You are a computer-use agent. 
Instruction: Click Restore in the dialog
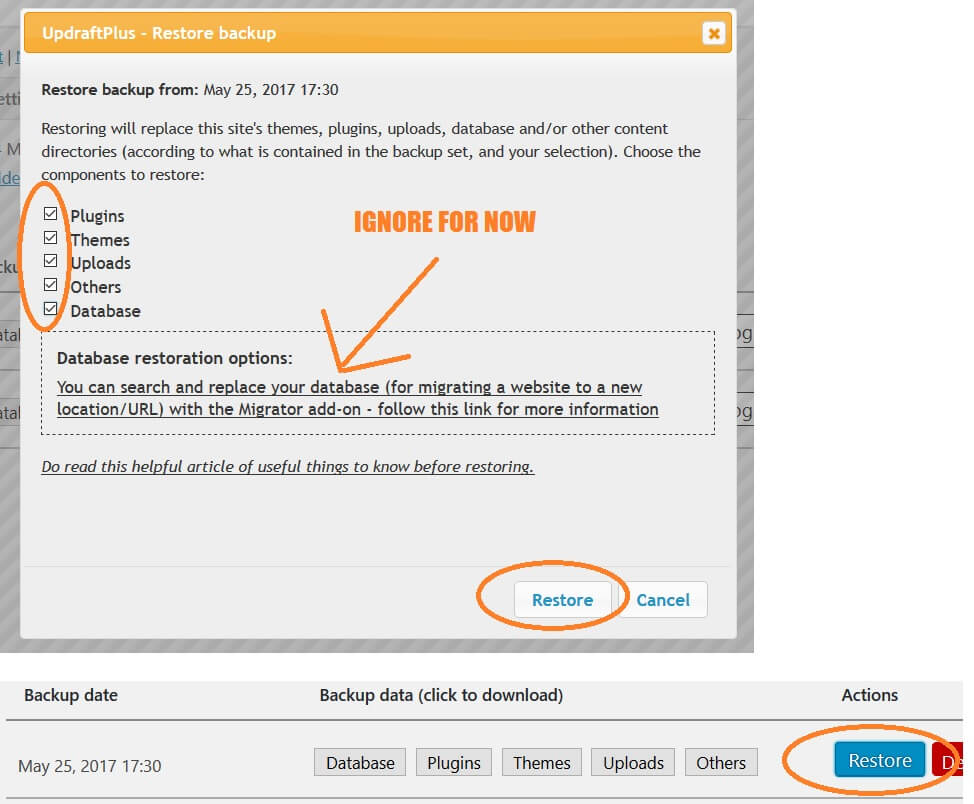[563, 600]
